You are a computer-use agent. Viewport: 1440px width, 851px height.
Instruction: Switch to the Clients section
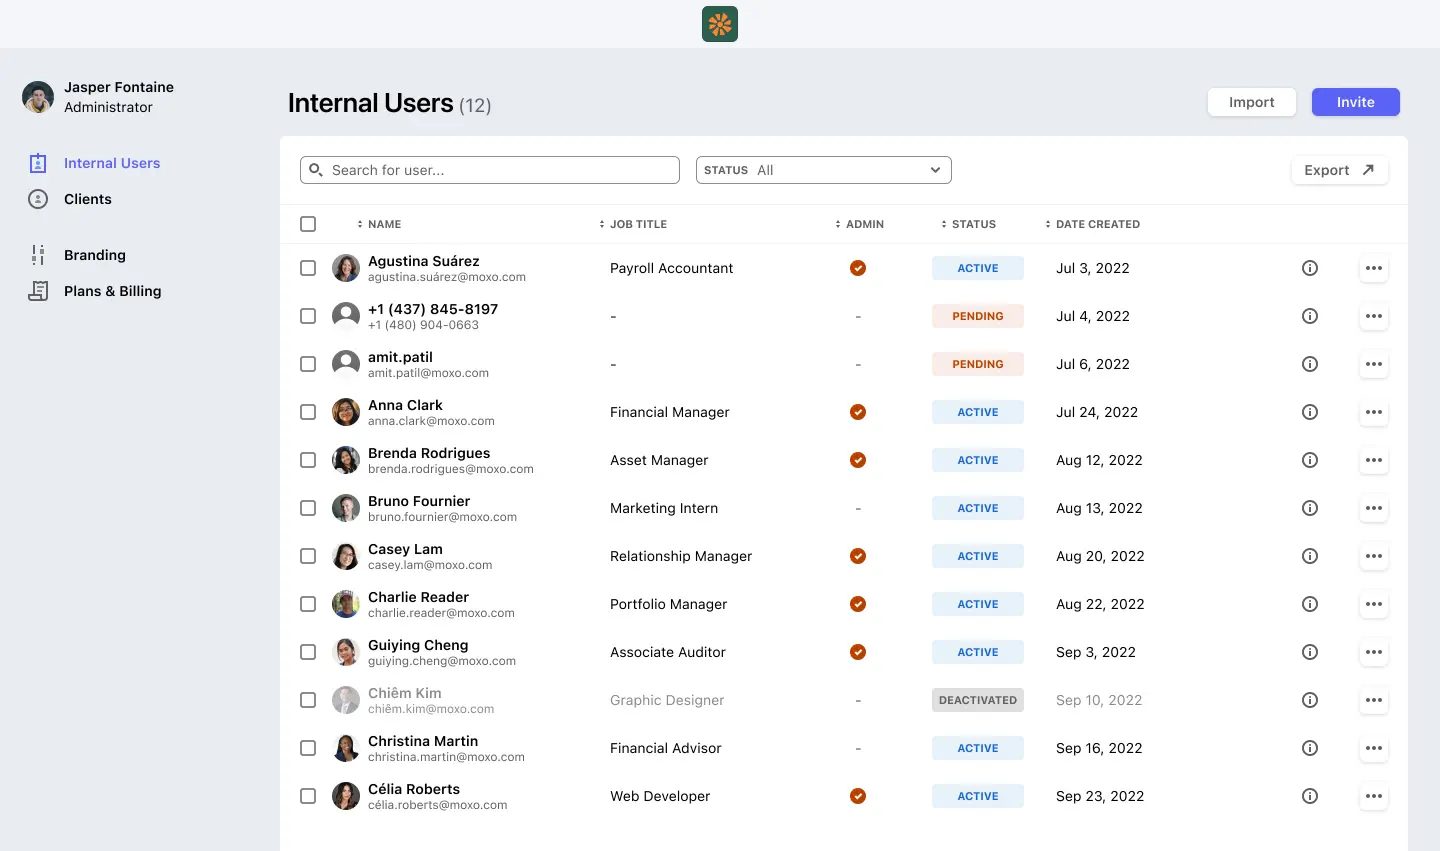click(x=88, y=198)
